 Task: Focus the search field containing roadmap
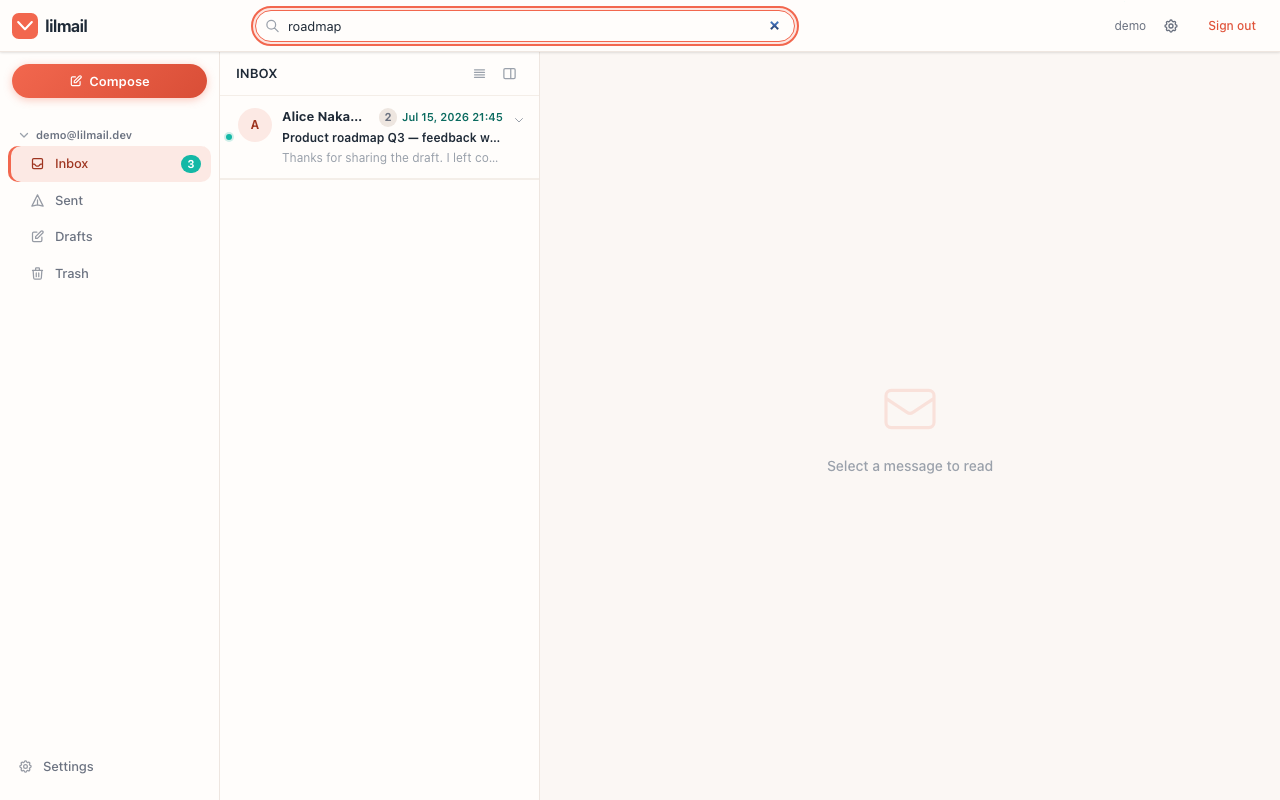[x=525, y=26]
